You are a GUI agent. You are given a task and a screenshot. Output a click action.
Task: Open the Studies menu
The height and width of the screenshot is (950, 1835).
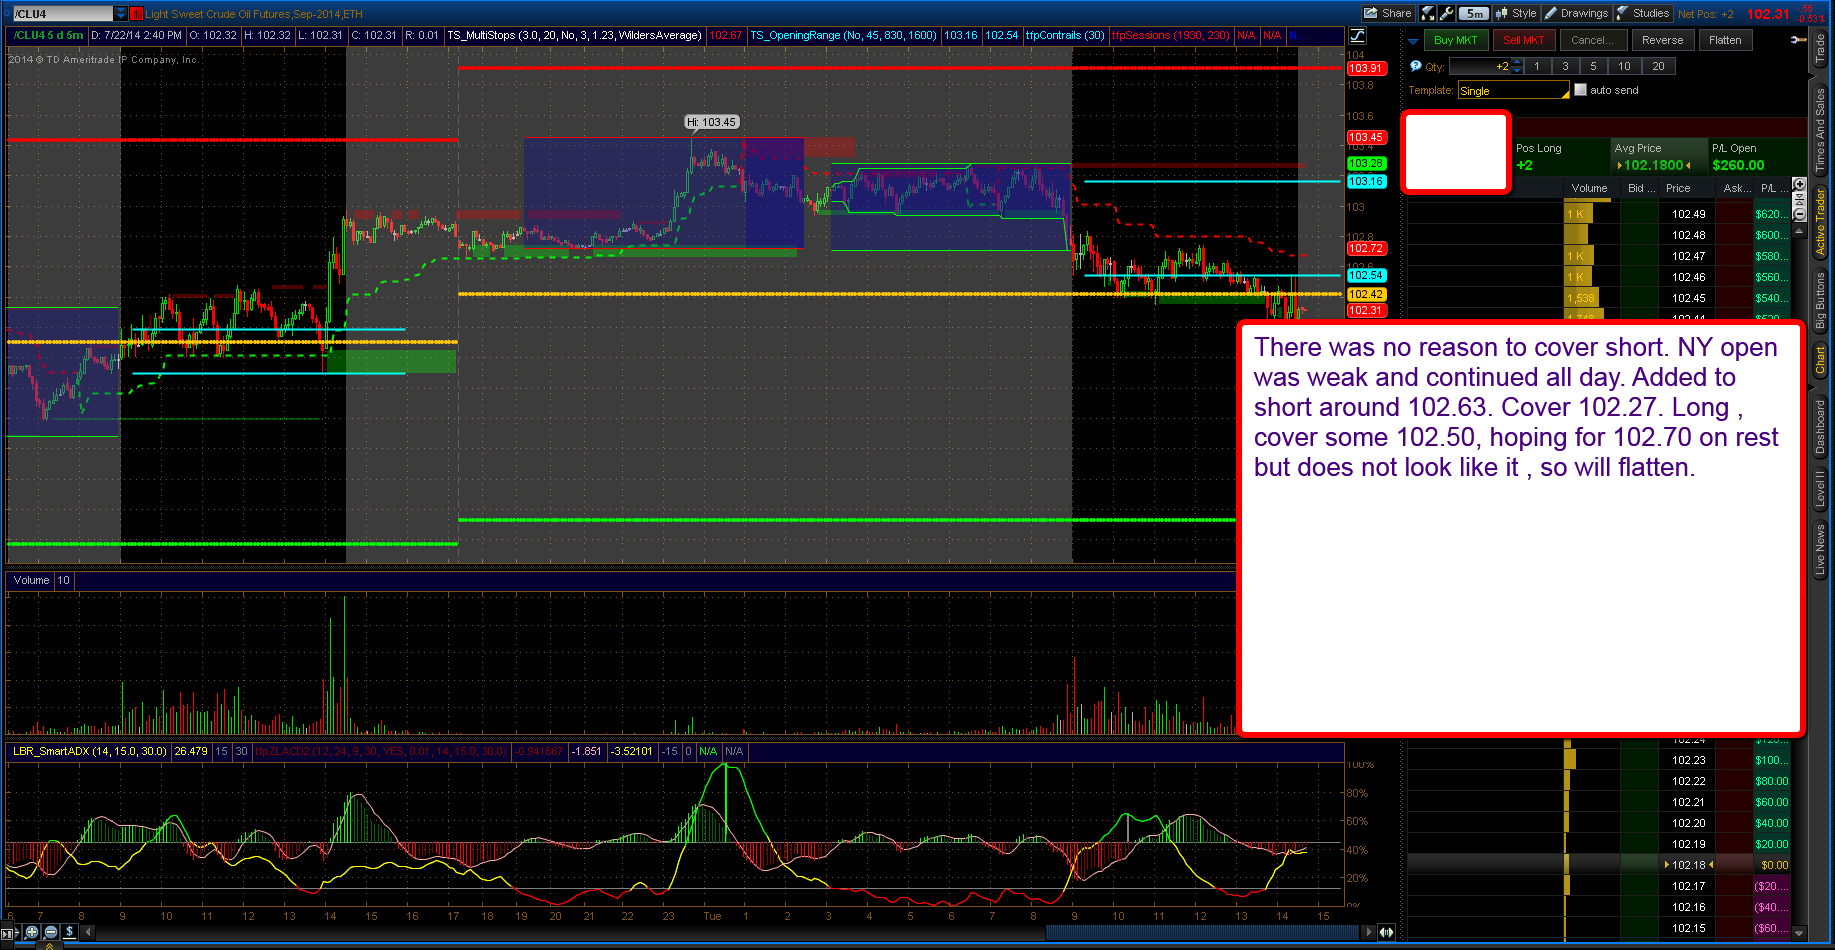click(x=1643, y=13)
